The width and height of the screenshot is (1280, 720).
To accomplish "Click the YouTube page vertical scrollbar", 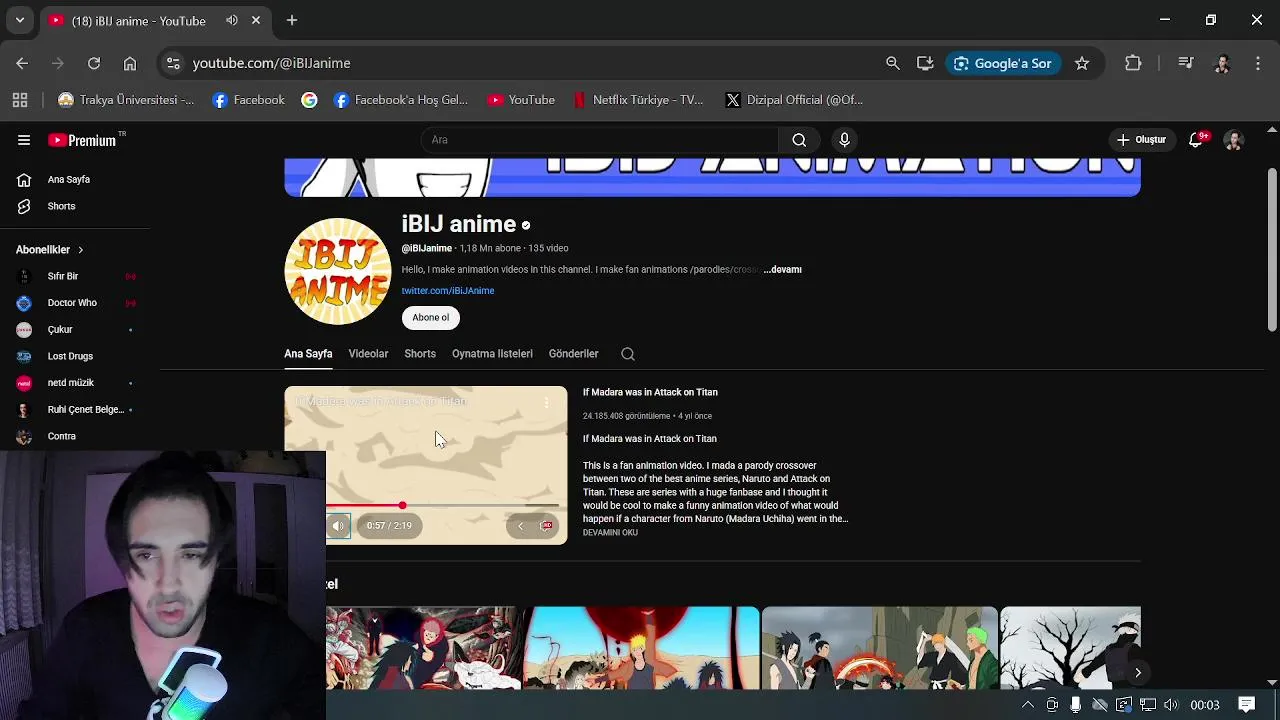I will tap(1272, 250).
